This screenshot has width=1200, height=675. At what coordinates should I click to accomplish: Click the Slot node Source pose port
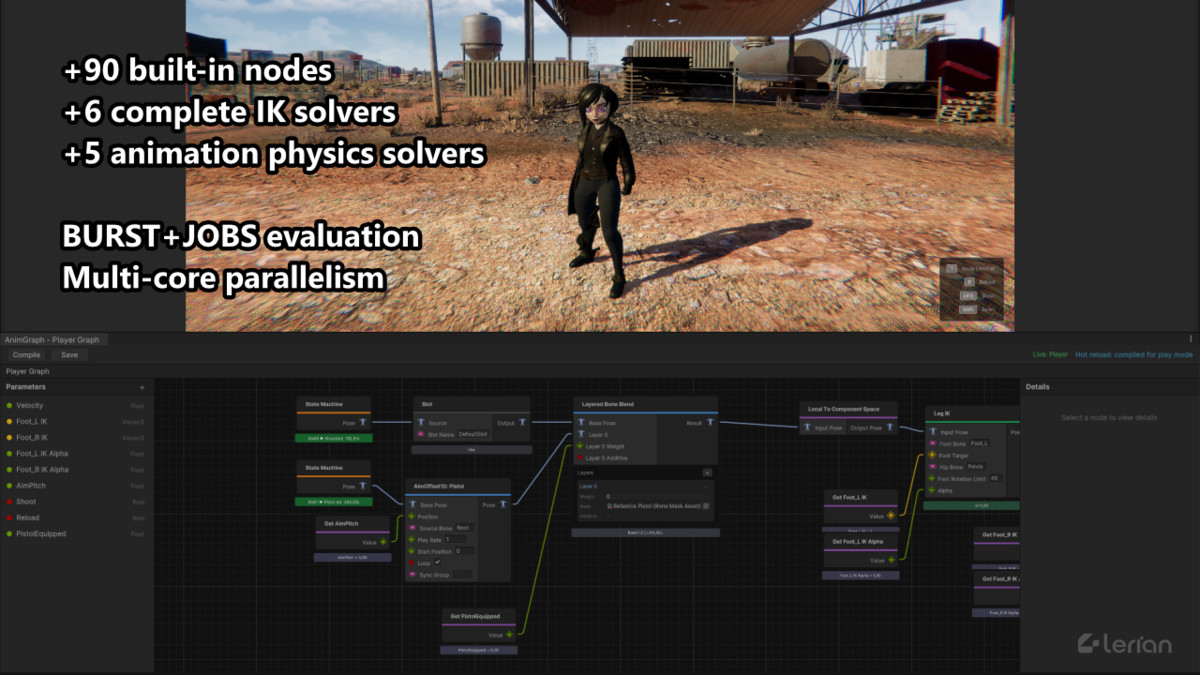tap(421, 423)
